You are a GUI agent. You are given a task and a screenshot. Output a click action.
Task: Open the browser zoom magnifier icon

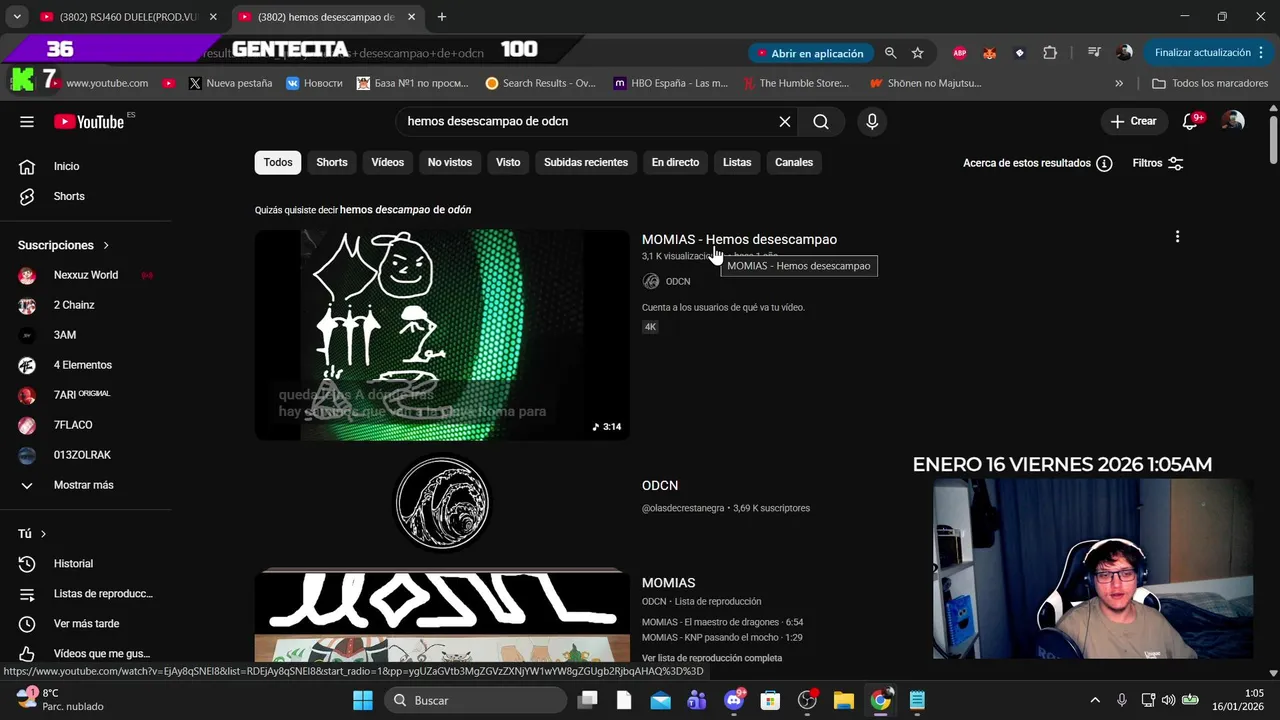click(890, 53)
